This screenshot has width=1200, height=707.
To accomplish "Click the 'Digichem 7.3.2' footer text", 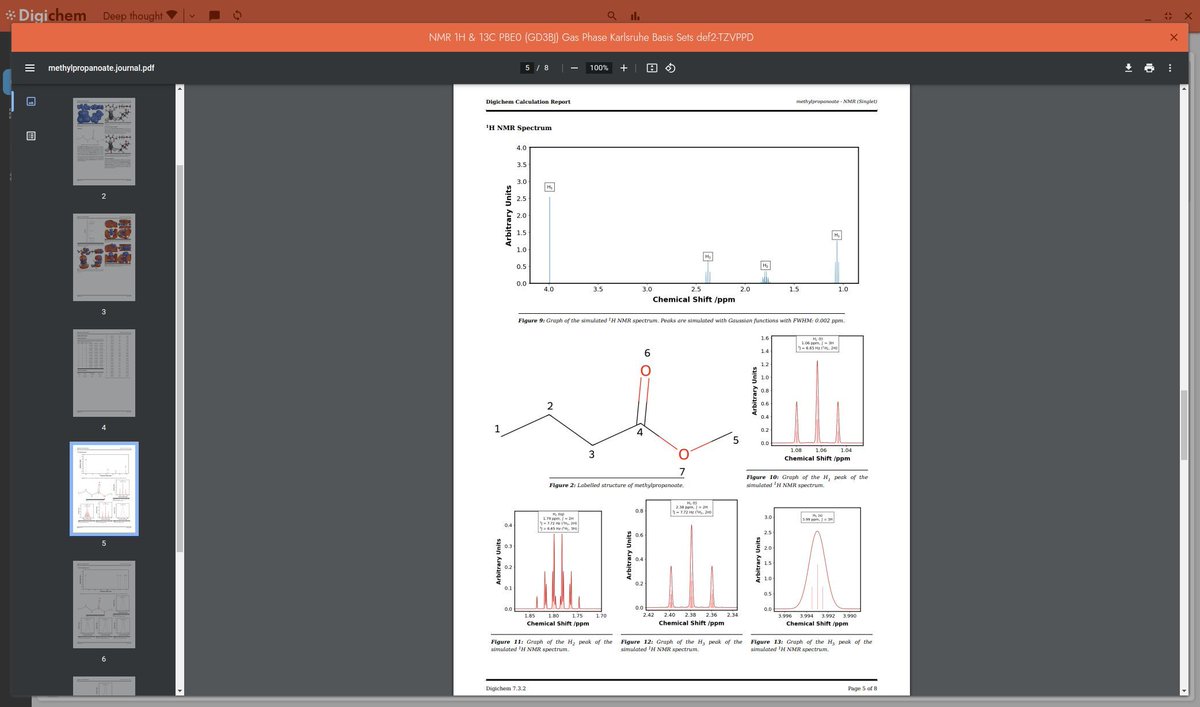I will click(506, 689).
